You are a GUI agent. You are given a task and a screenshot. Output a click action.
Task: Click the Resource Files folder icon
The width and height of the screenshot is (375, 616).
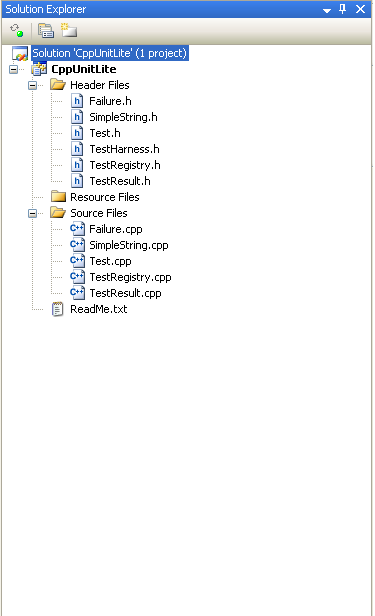click(58, 196)
